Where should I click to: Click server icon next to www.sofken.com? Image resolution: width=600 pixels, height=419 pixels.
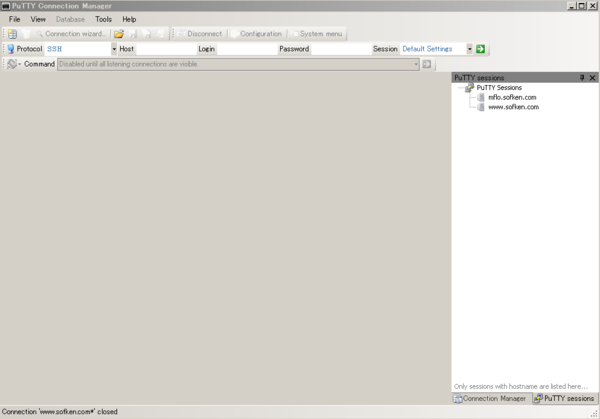click(x=481, y=107)
